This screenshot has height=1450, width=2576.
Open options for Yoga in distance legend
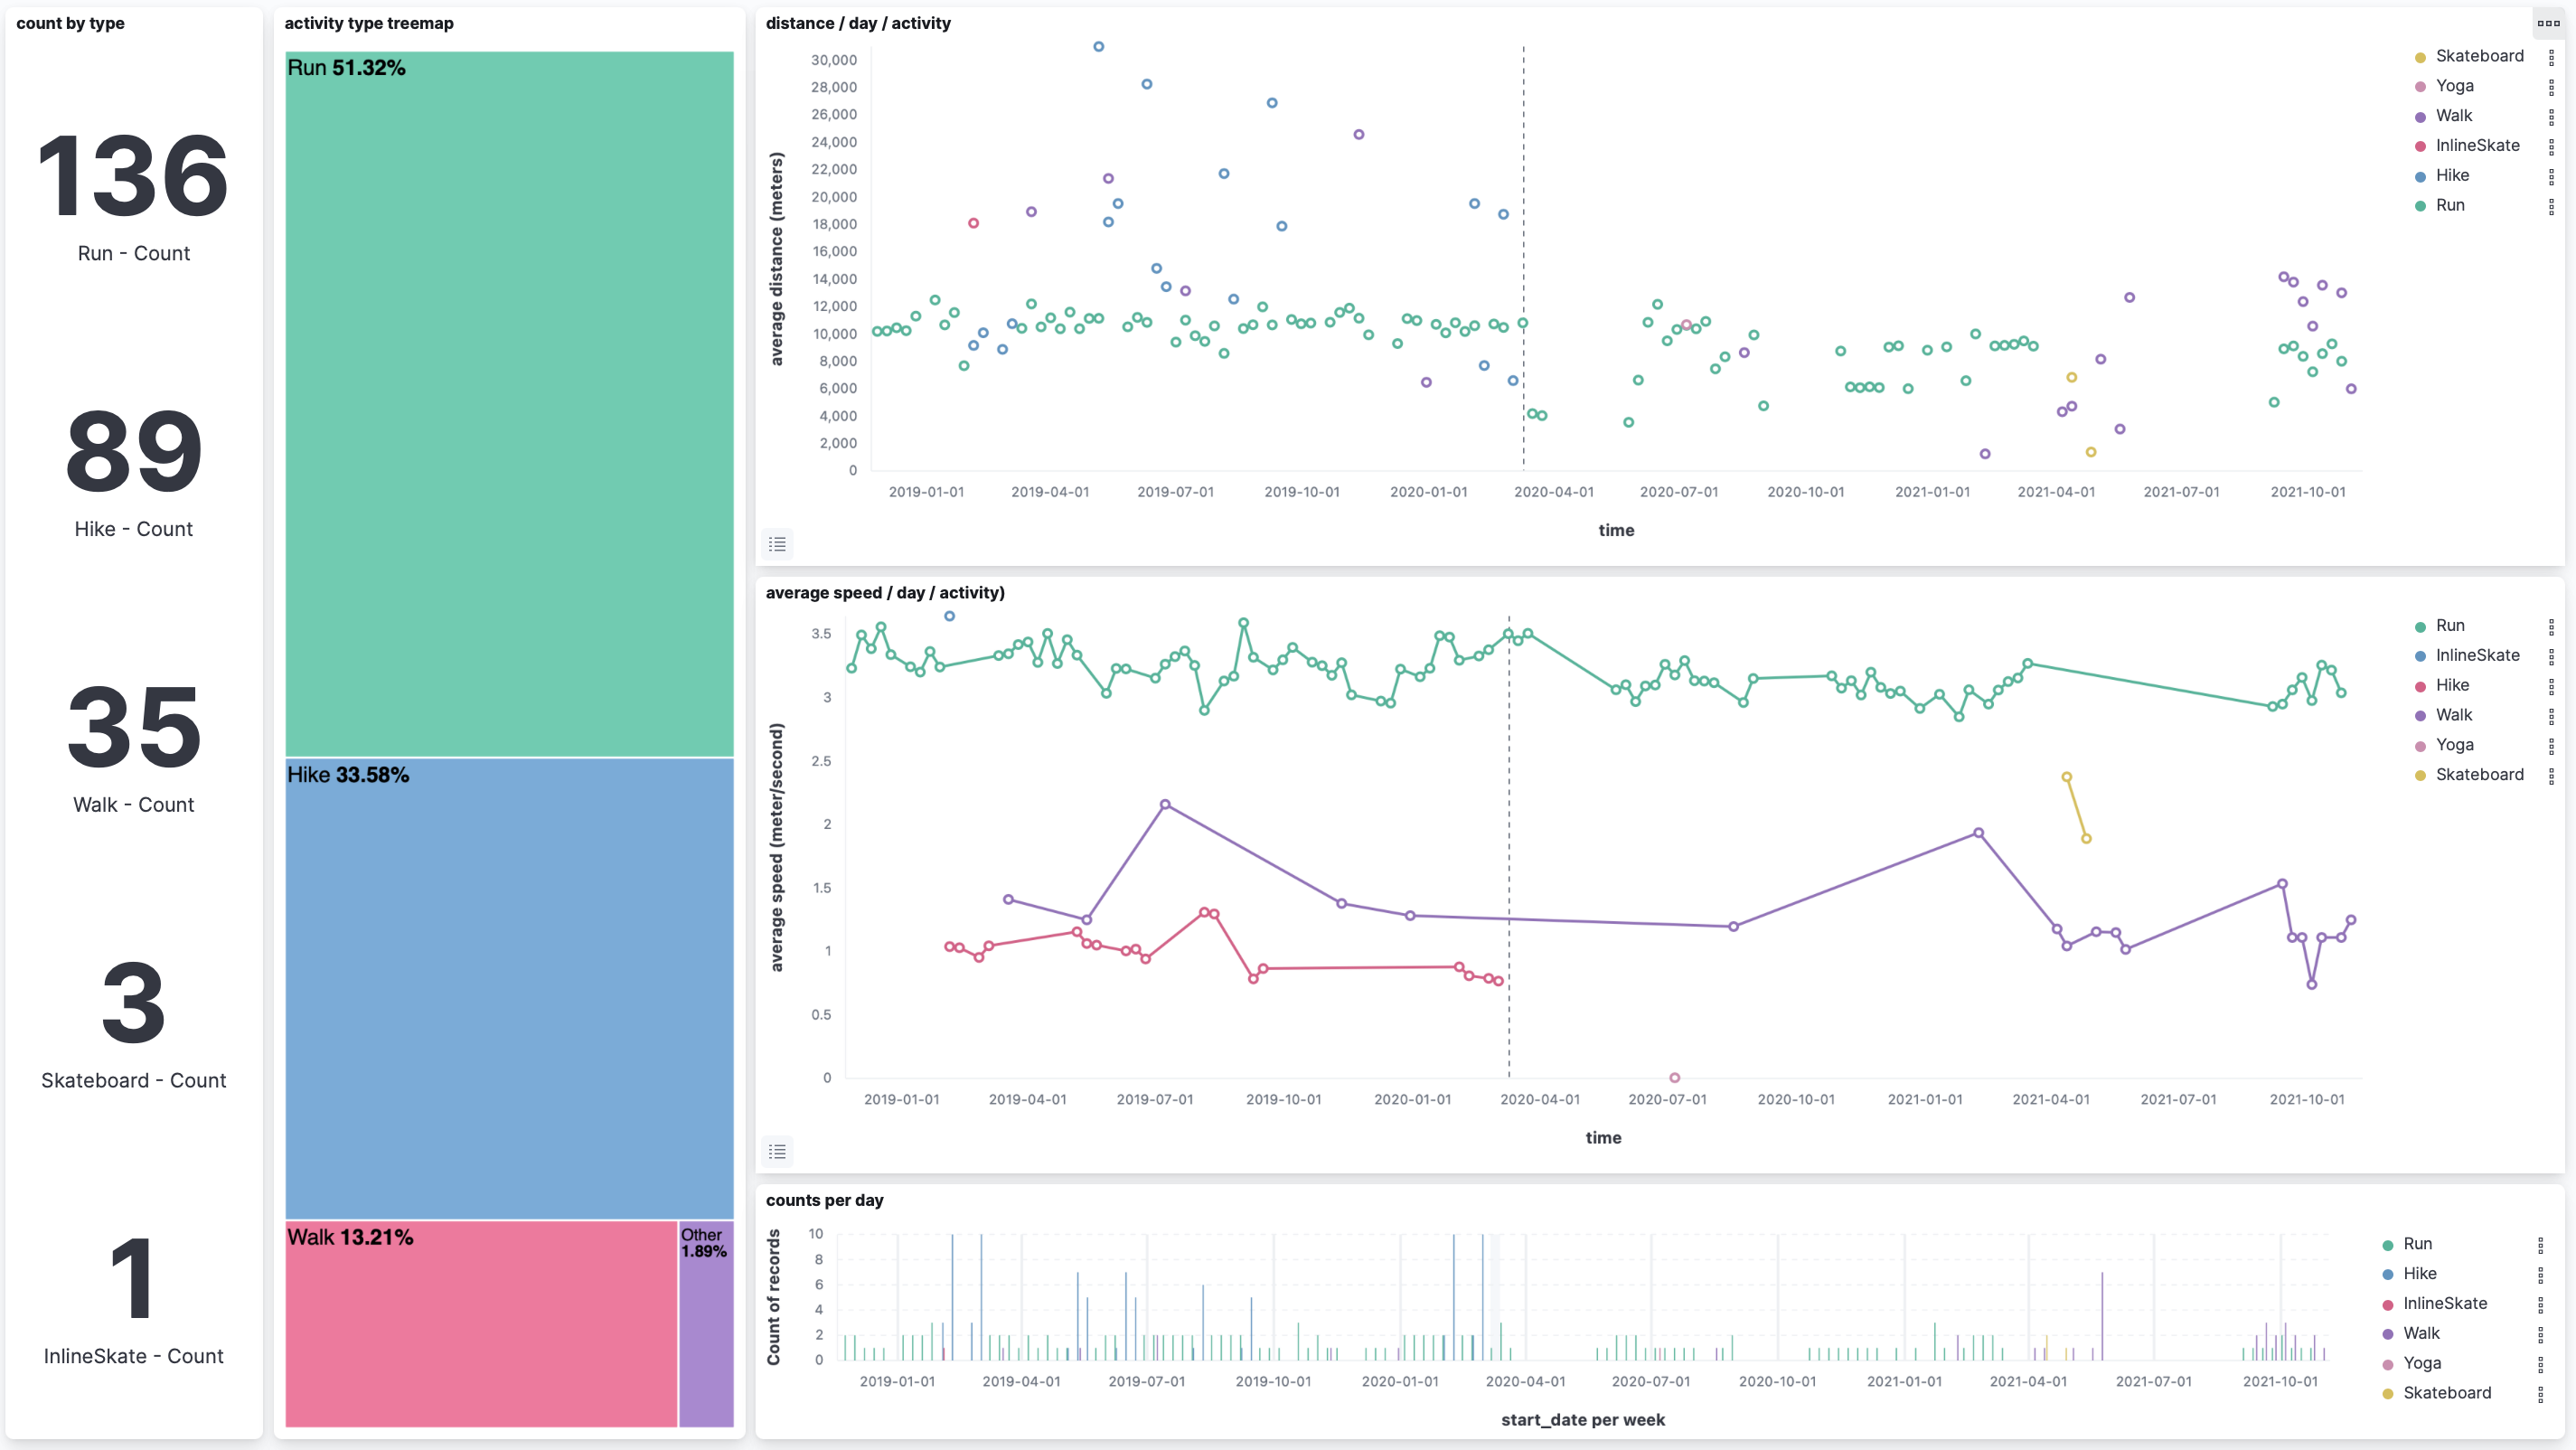coord(2551,87)
